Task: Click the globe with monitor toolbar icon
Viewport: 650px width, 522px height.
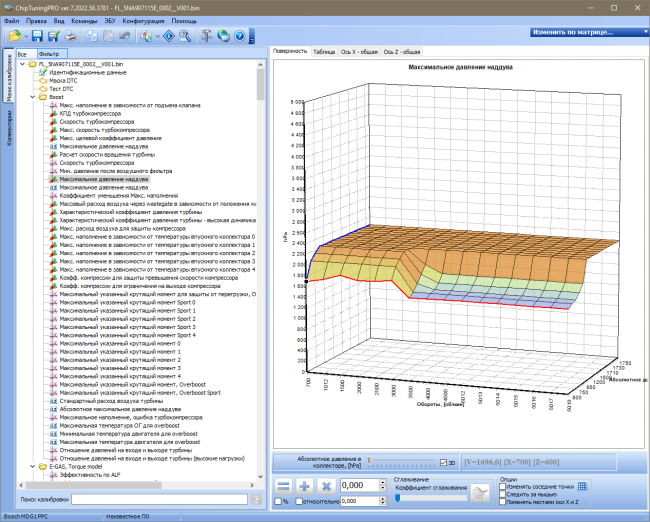Action: point(223,36)
